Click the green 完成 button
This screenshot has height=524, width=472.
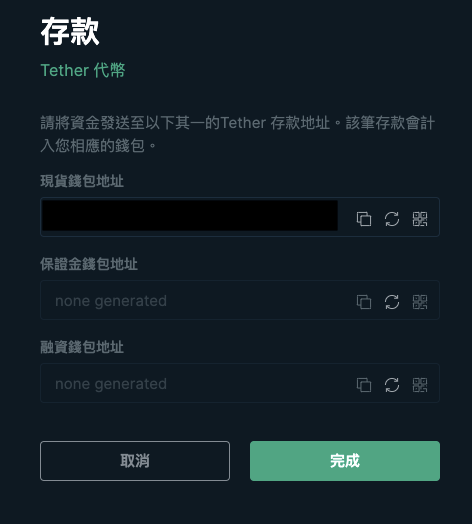point(345,461)
